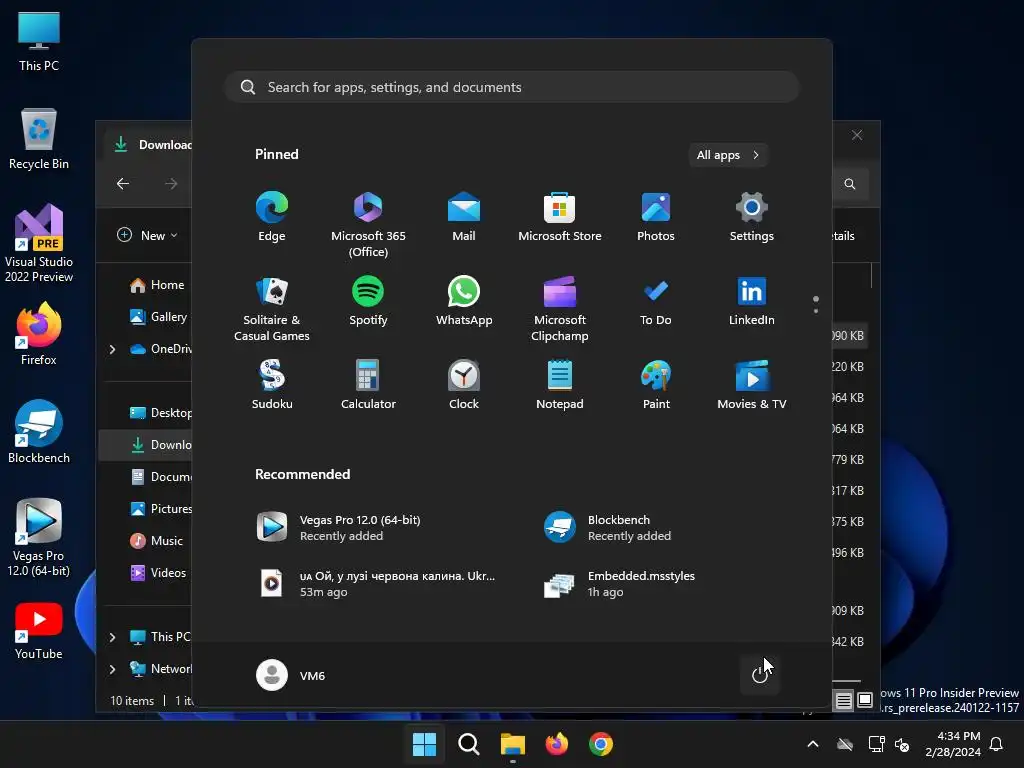Select the Recycle Bin desktop icon
This screenshot has width=1024, height=768.
(39, 139)
